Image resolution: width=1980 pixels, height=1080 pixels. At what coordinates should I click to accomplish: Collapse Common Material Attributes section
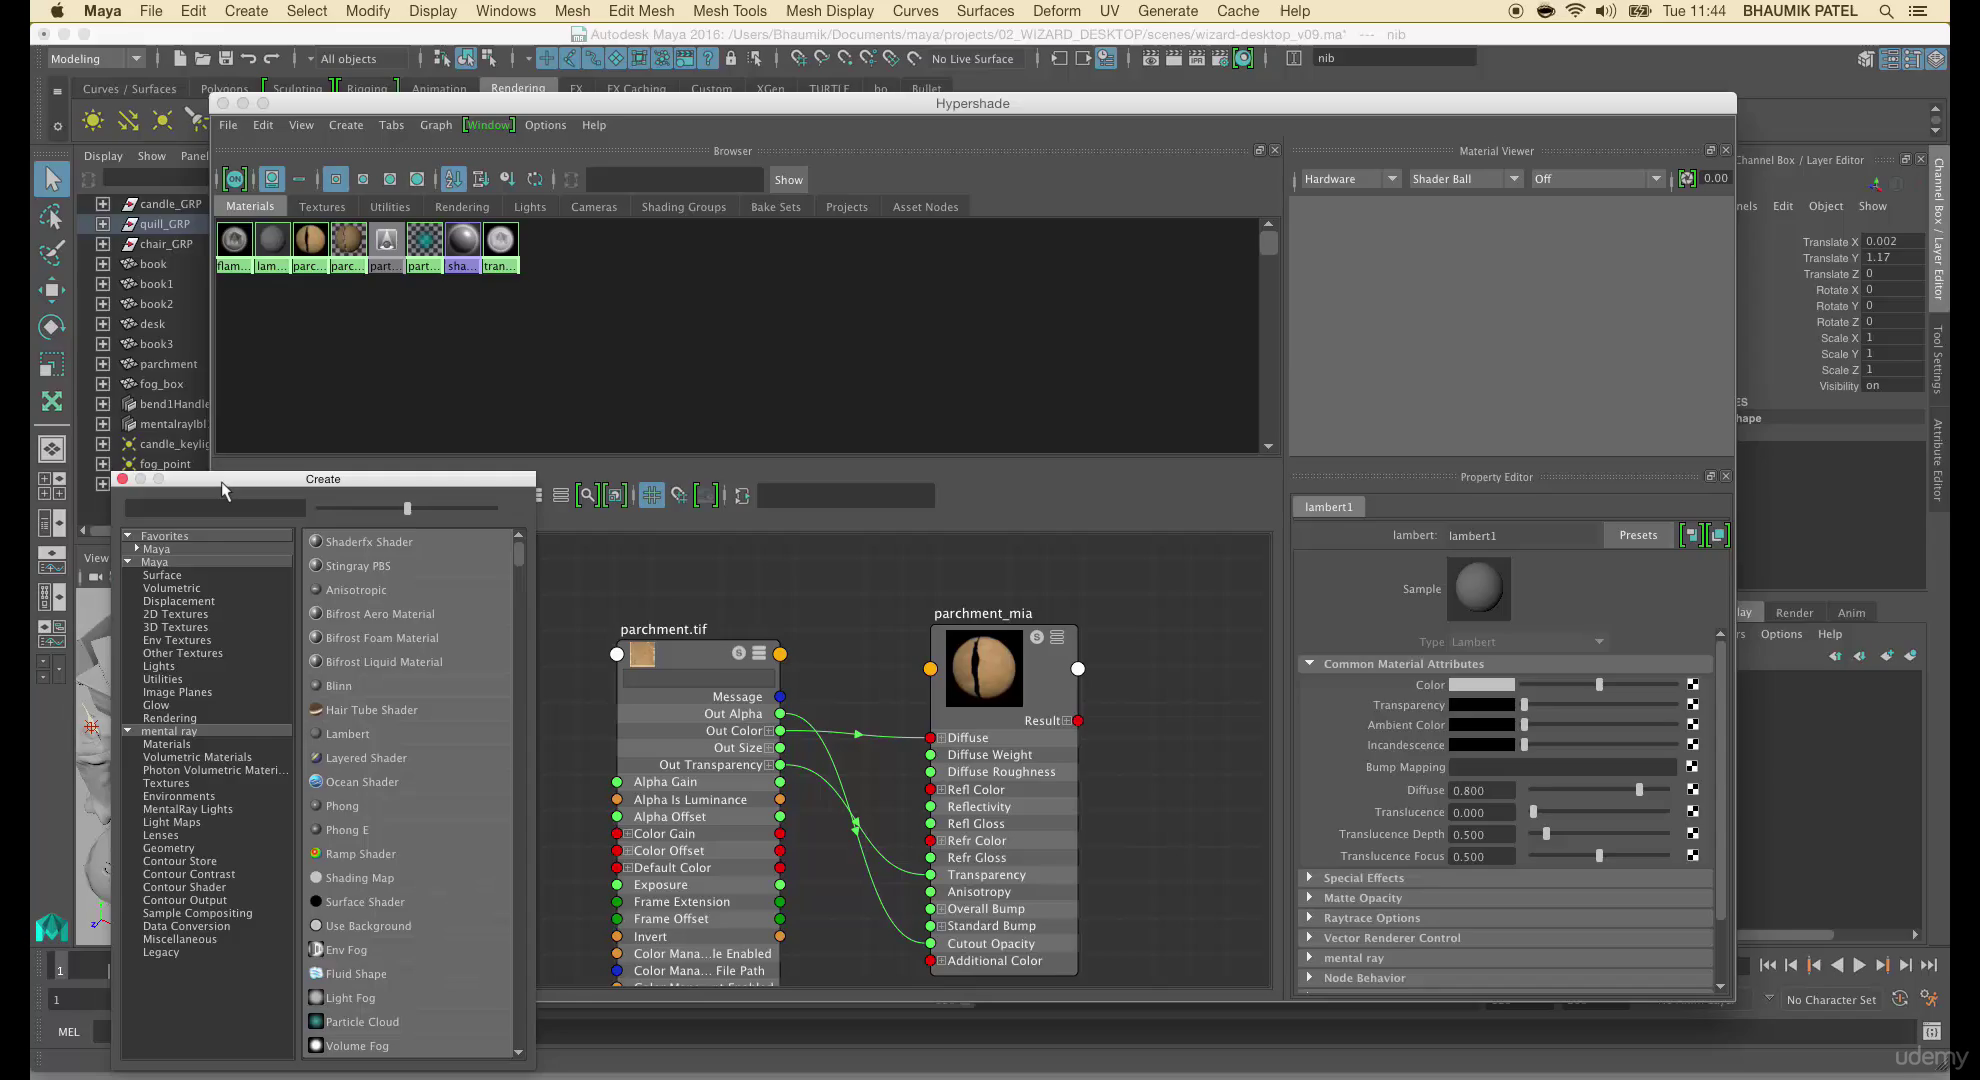coord(1310,664)
